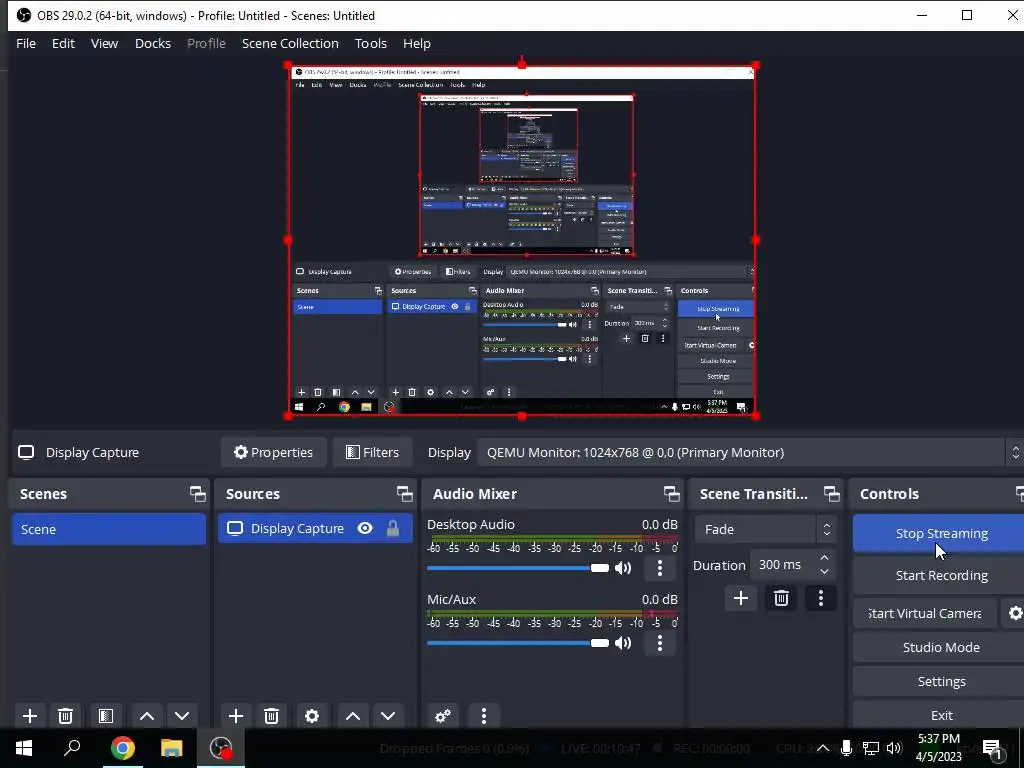1024x768 pixels.
Task: Toggle Display Capture lock icon
Action: [392, 528]
